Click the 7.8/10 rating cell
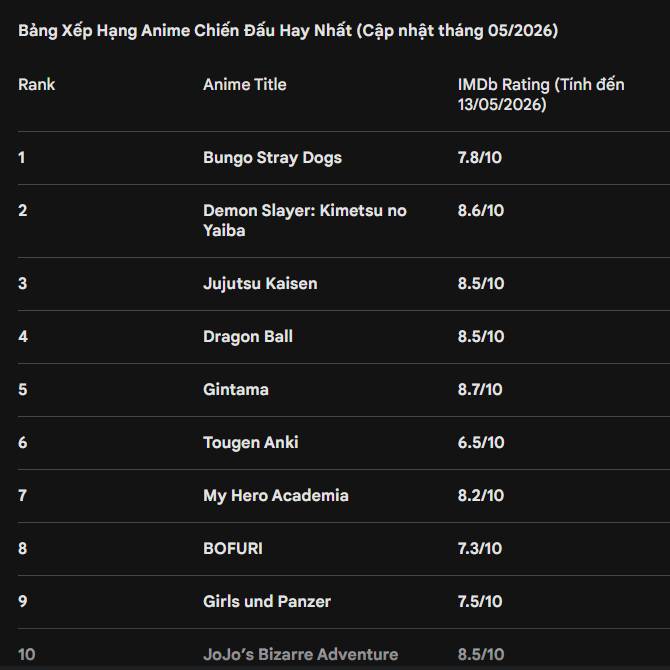The image size is (670, 670). pyautogui.click(x=479, y=158)
